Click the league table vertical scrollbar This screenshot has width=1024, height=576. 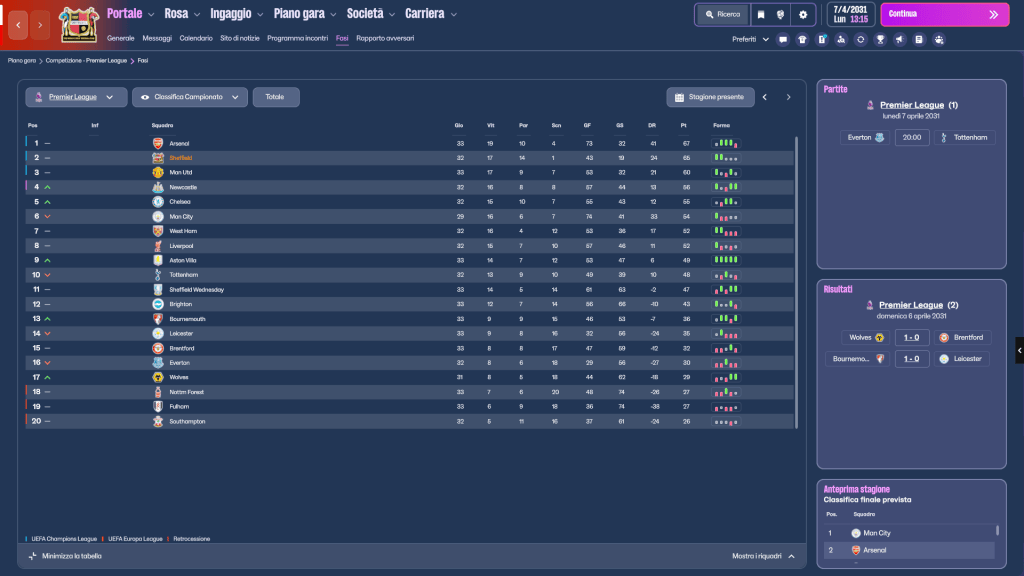pyautogui.click(x=796, y=282)
